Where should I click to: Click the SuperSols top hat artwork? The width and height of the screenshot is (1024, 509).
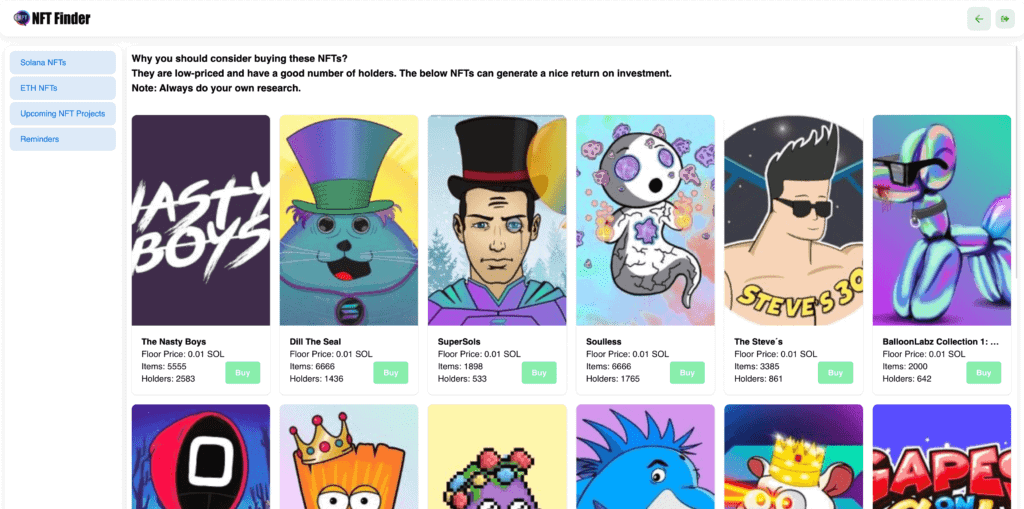[497, 220]
